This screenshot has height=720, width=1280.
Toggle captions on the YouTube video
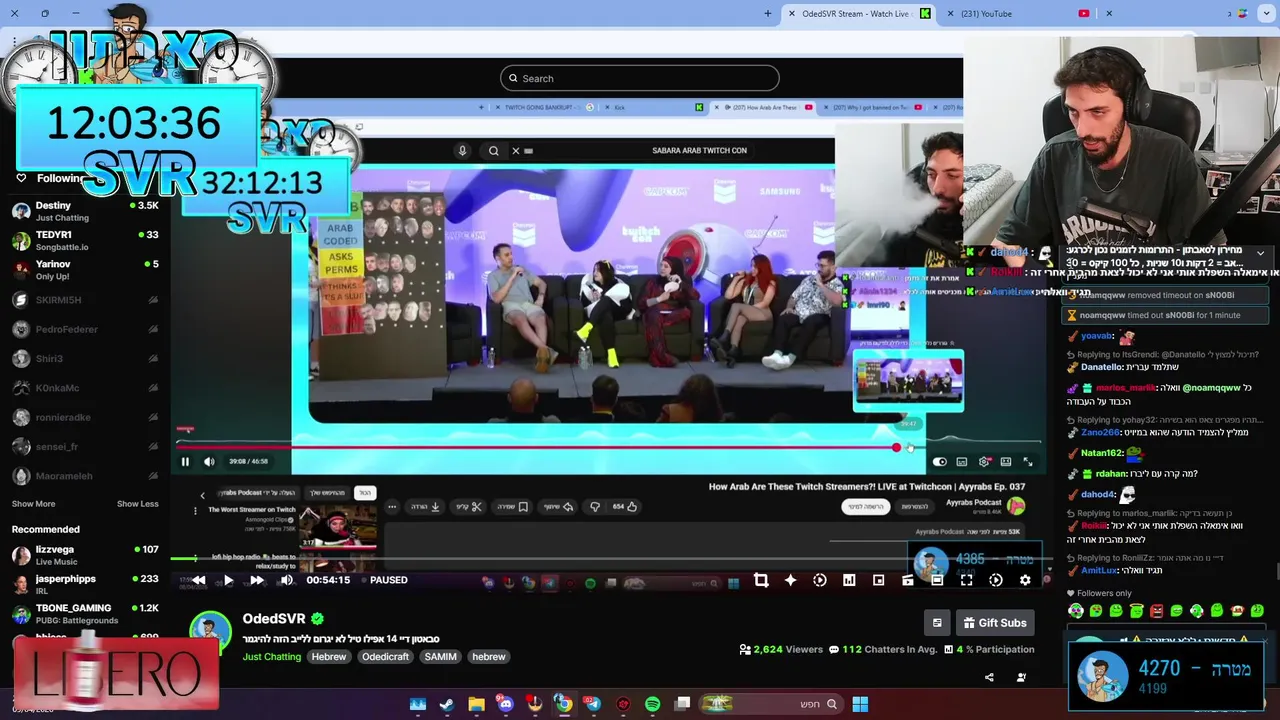coord(962,462)
